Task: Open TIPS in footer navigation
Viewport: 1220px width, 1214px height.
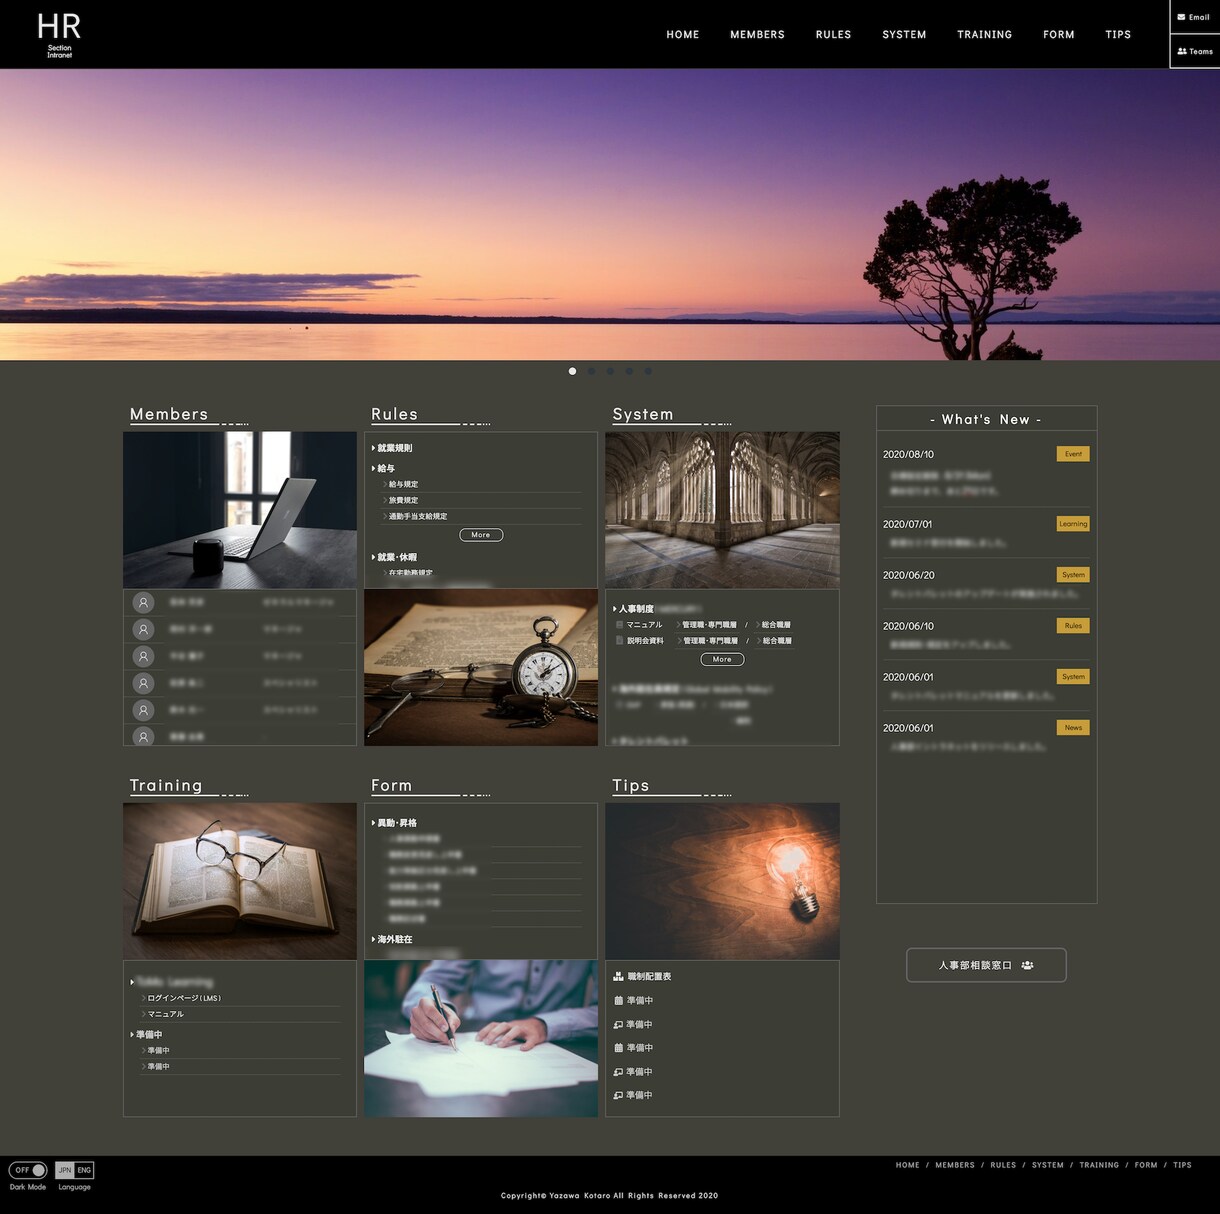Action: click(1182, 1165)
